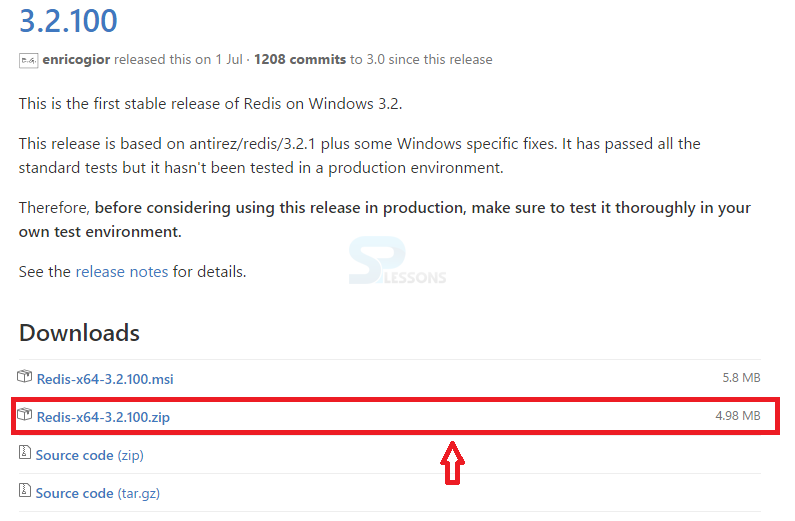
Task: Click the Downloads section heading
Action: tap(79, 333)
